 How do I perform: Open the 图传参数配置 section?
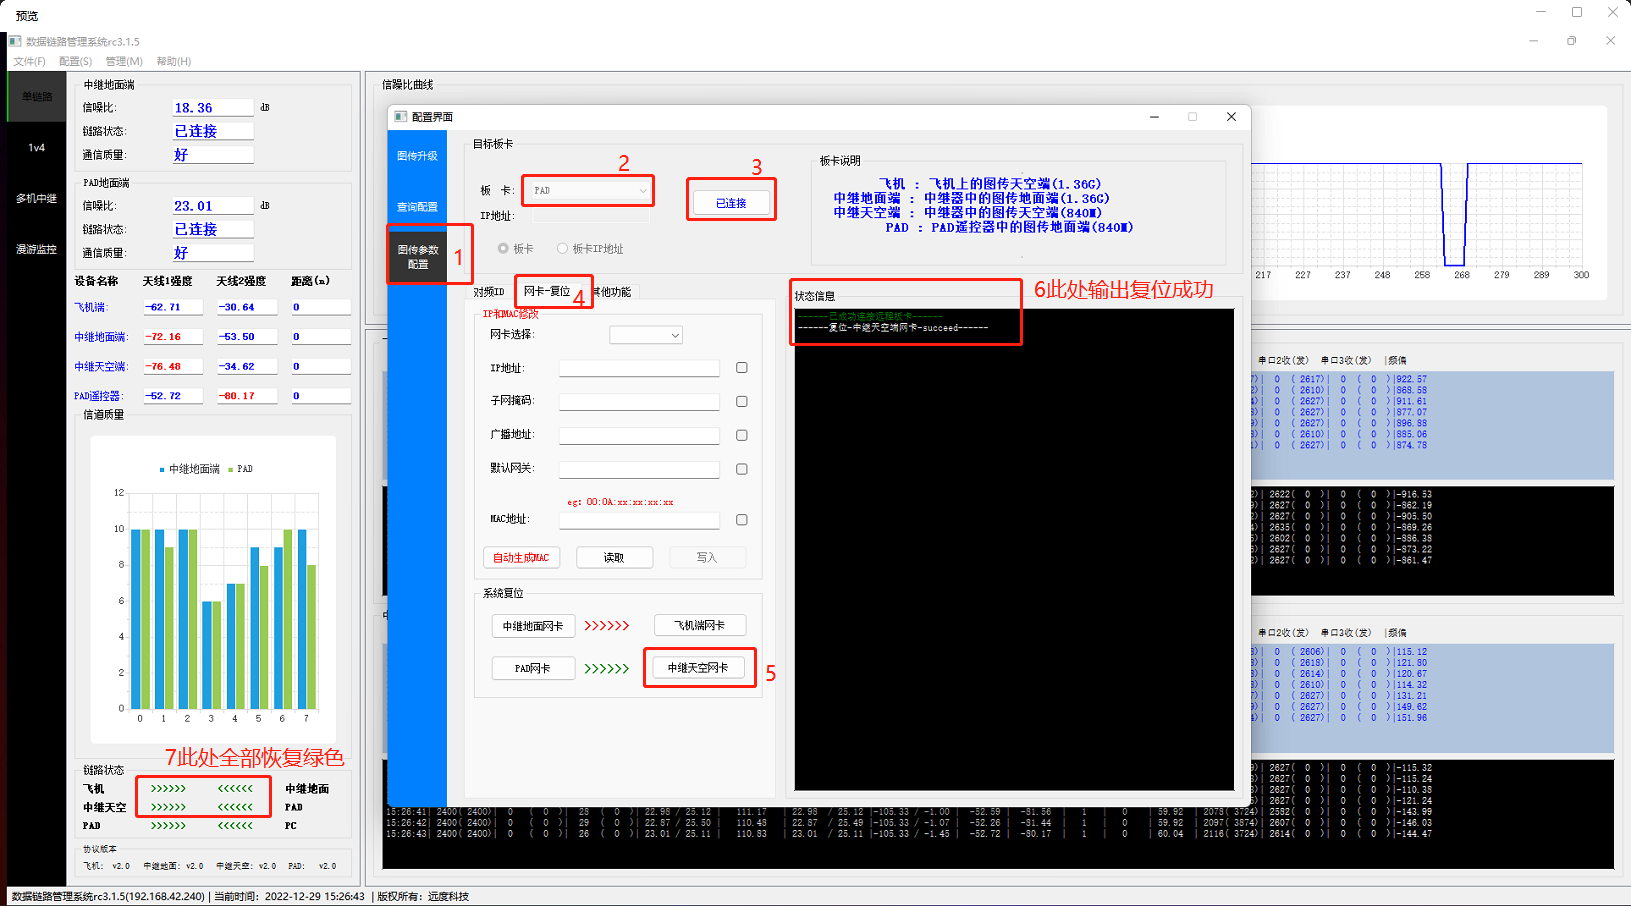(417, 257)
